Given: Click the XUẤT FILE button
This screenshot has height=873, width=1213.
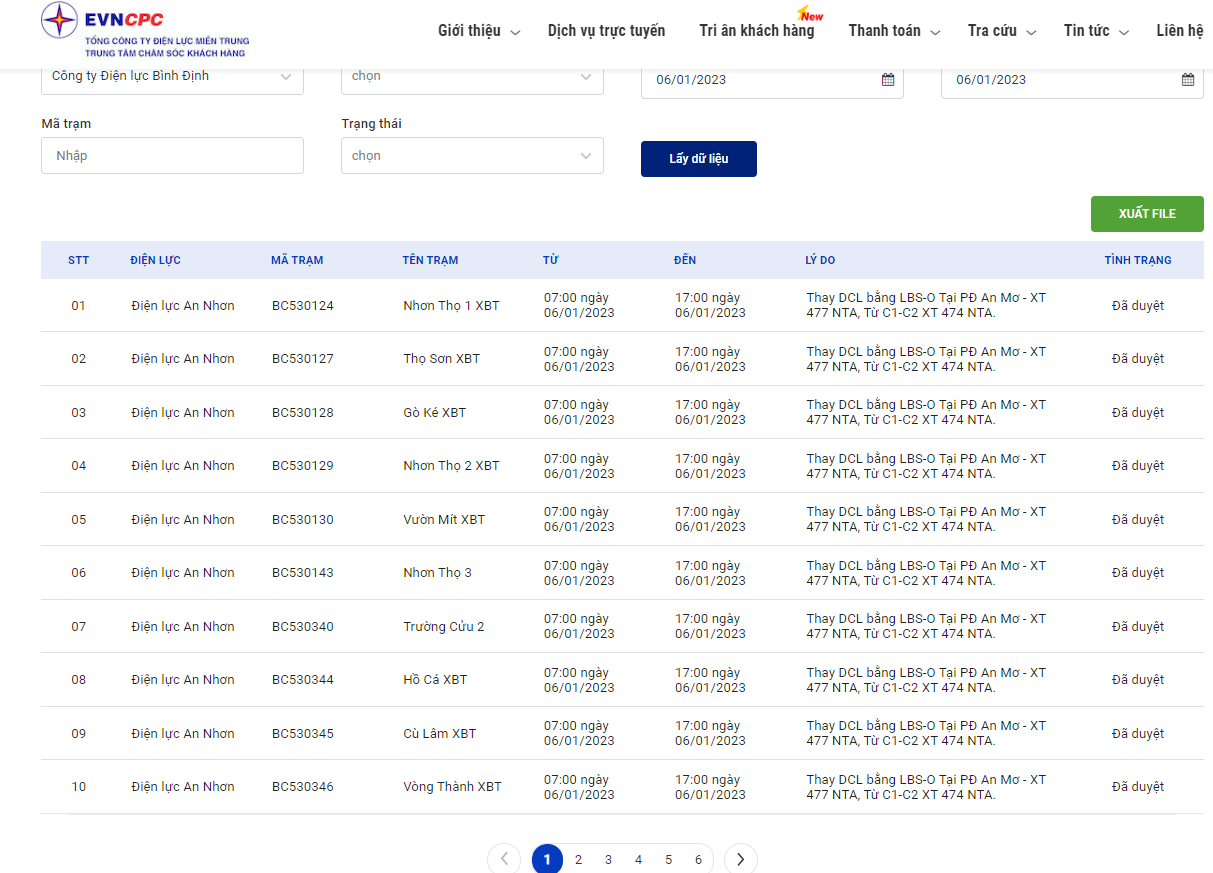Looking at the screenshot, I should (1146, 214).
